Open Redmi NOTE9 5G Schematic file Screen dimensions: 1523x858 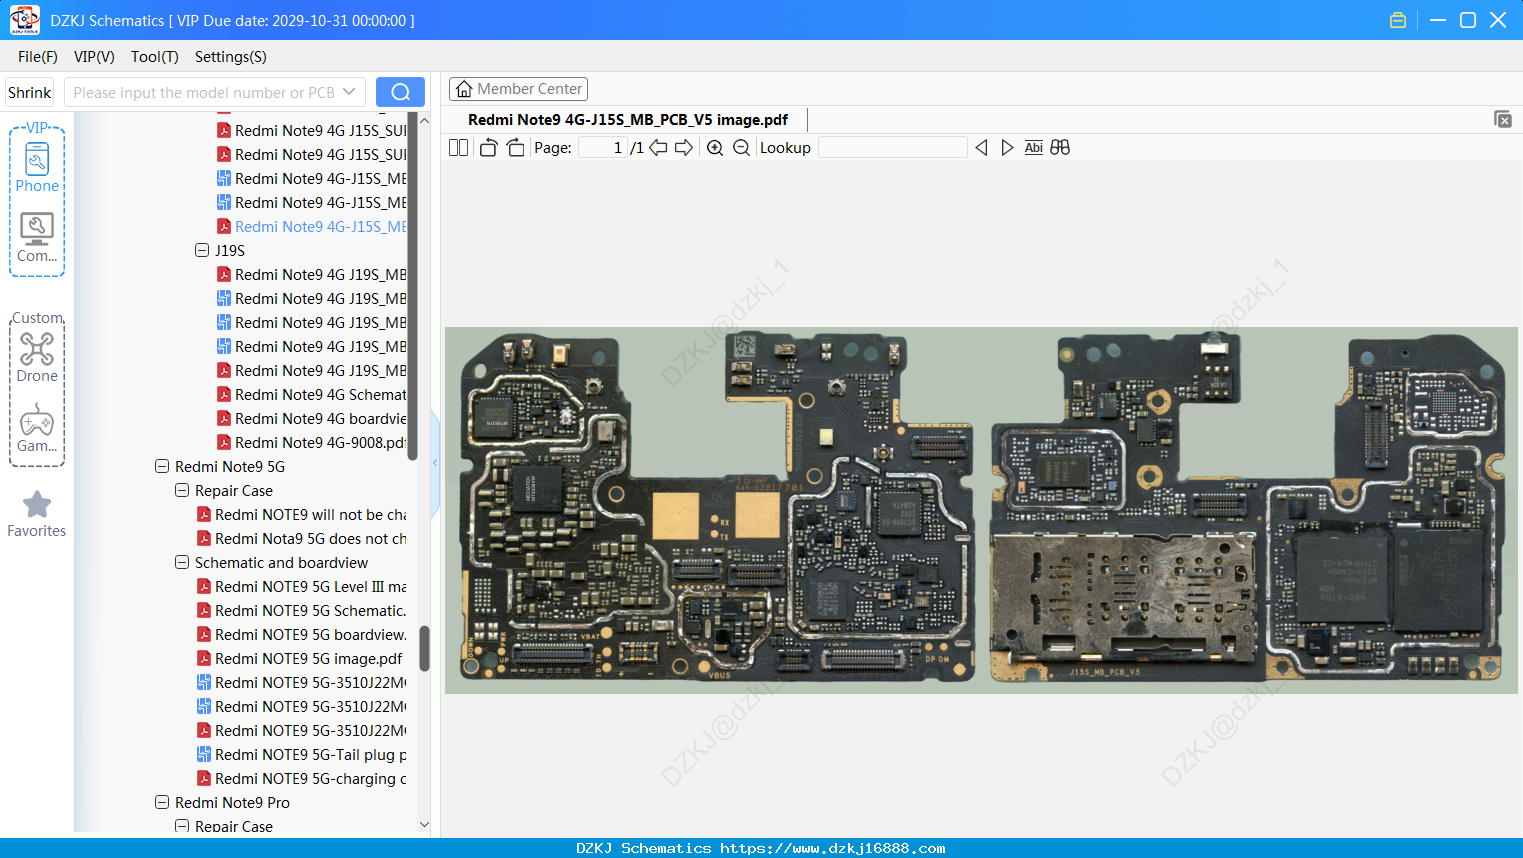click(302, 611)
